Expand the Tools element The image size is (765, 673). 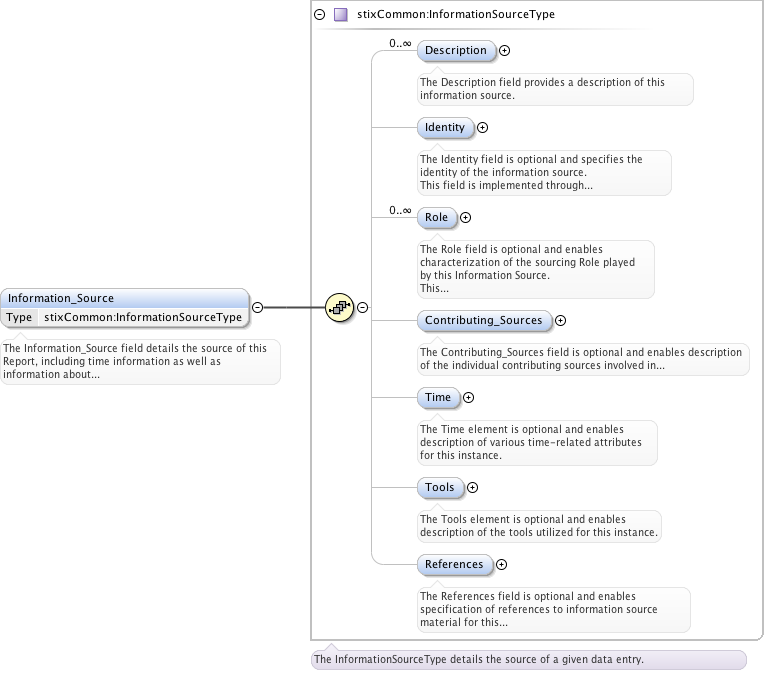pos(472,487)
